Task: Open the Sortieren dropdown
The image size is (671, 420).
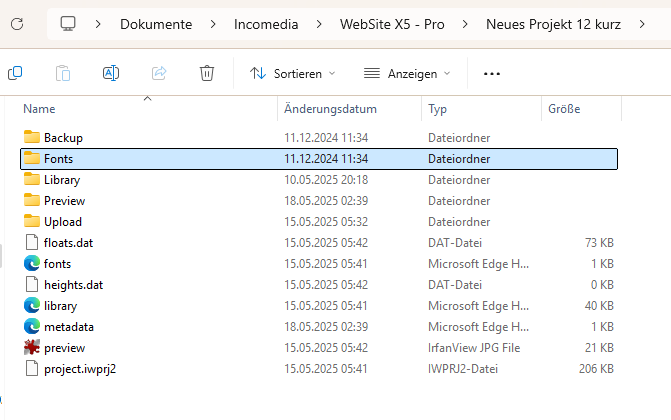Action: point(292,74)
